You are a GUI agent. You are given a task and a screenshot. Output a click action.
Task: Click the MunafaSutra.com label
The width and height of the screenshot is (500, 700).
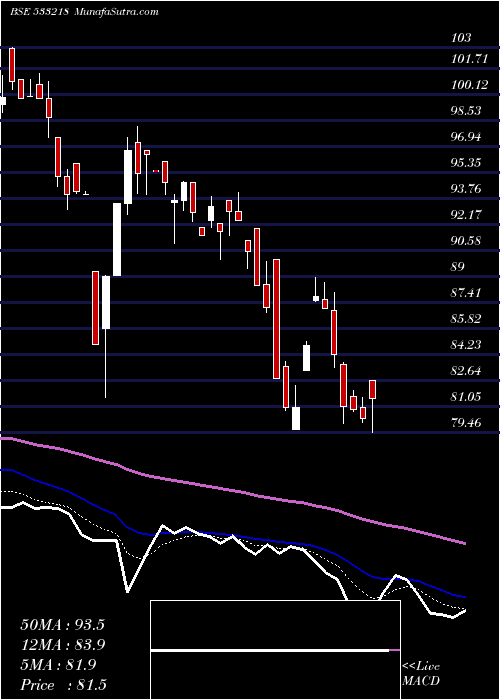(117, 12)
